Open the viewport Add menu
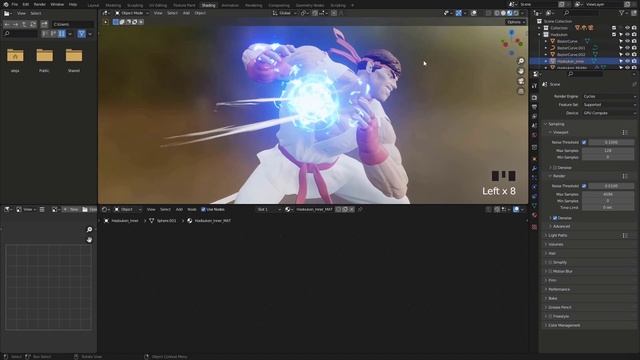 [x=186, y=13]
